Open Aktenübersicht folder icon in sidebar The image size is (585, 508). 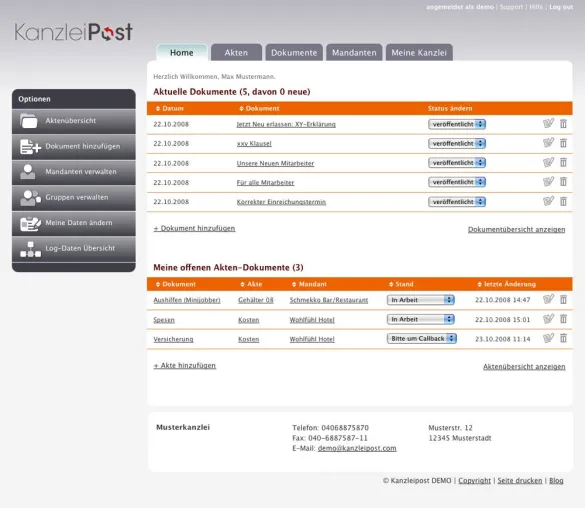[29, 121]
